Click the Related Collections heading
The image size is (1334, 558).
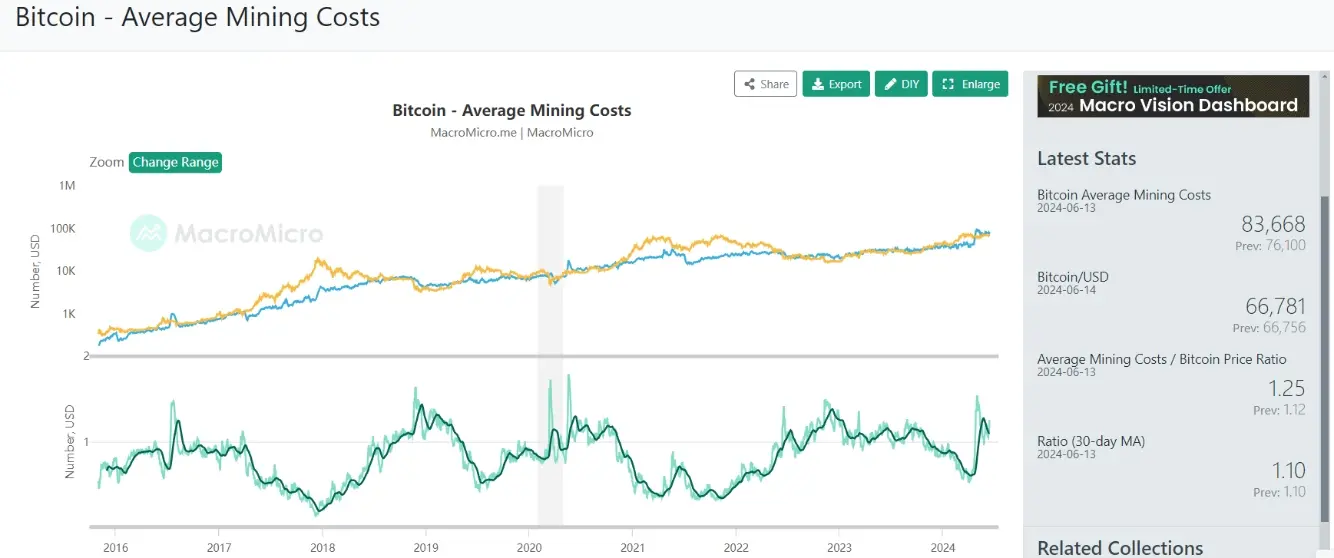click(1120, 548)
